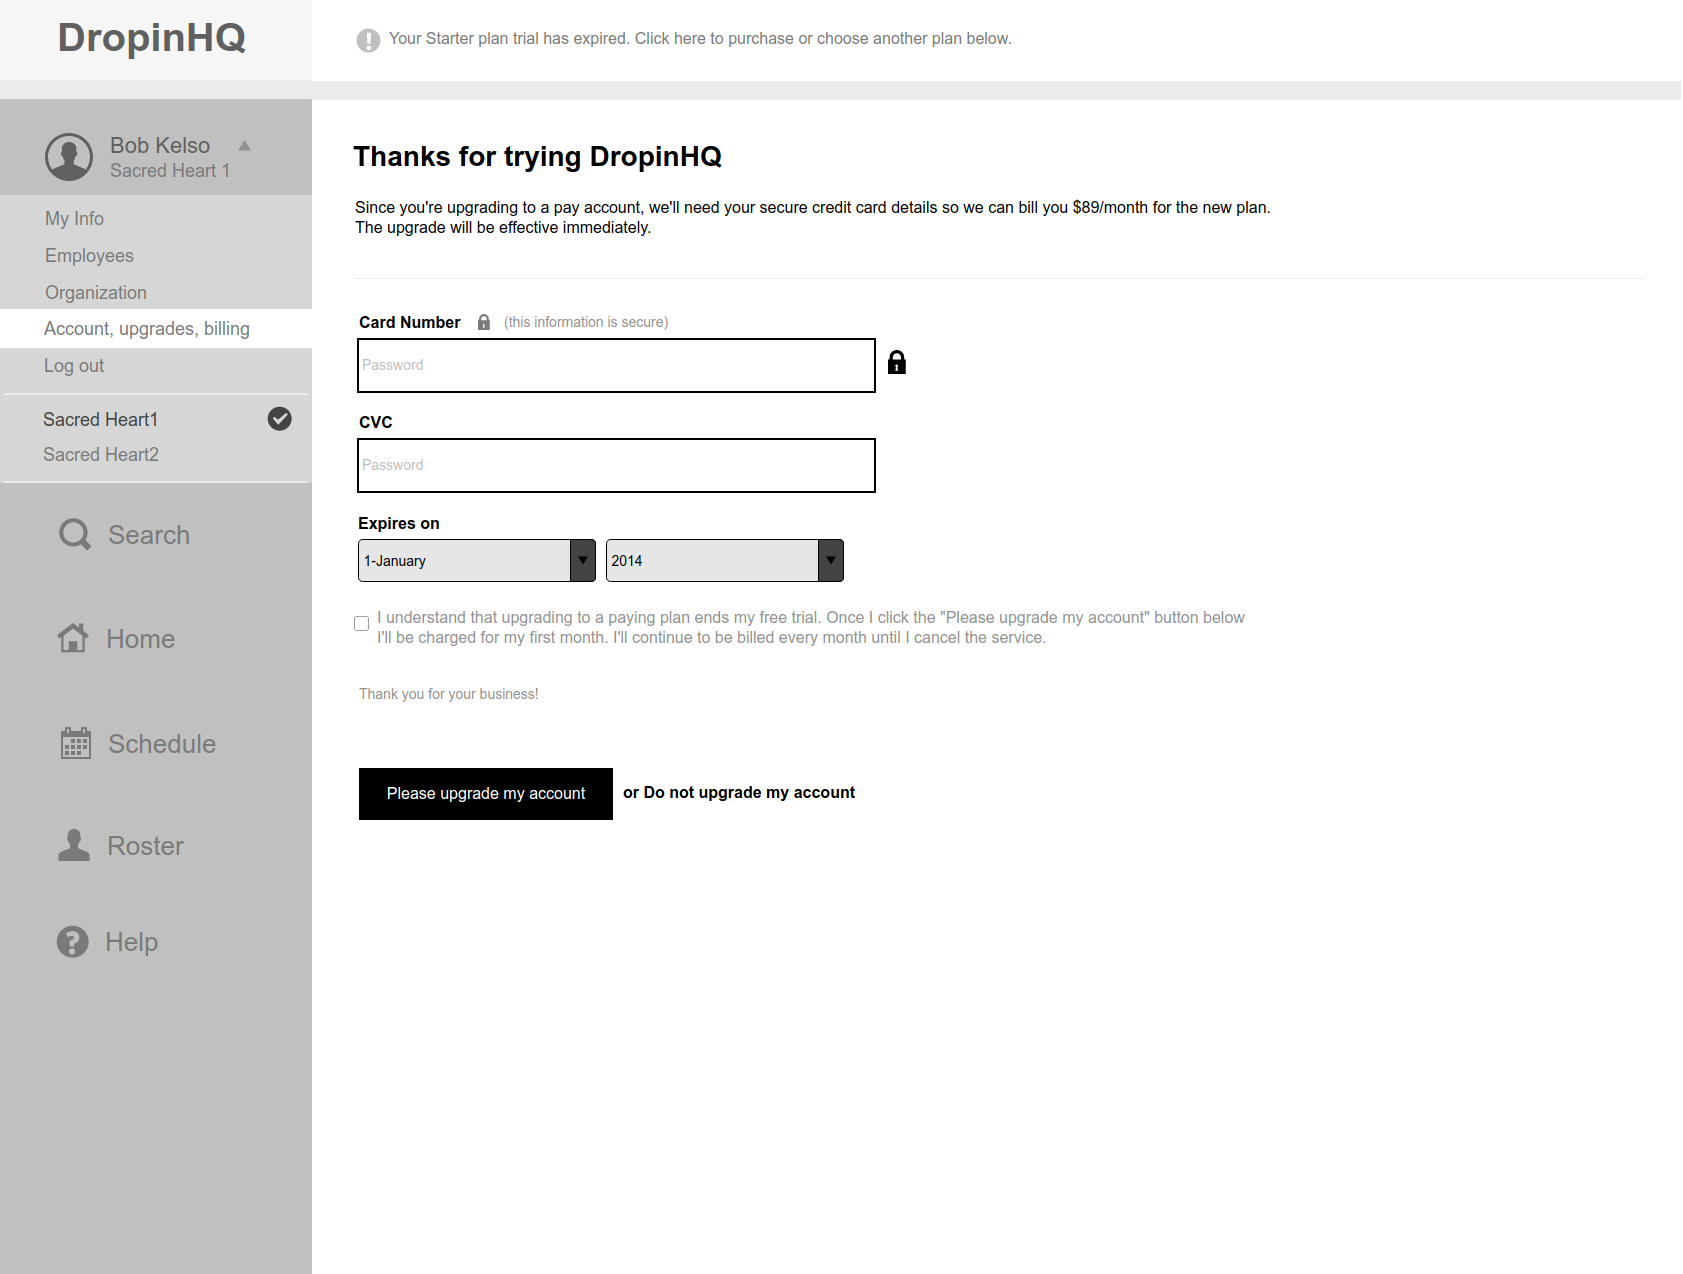
Task: Click the trial expired alert icon
Action: point(368,40)
